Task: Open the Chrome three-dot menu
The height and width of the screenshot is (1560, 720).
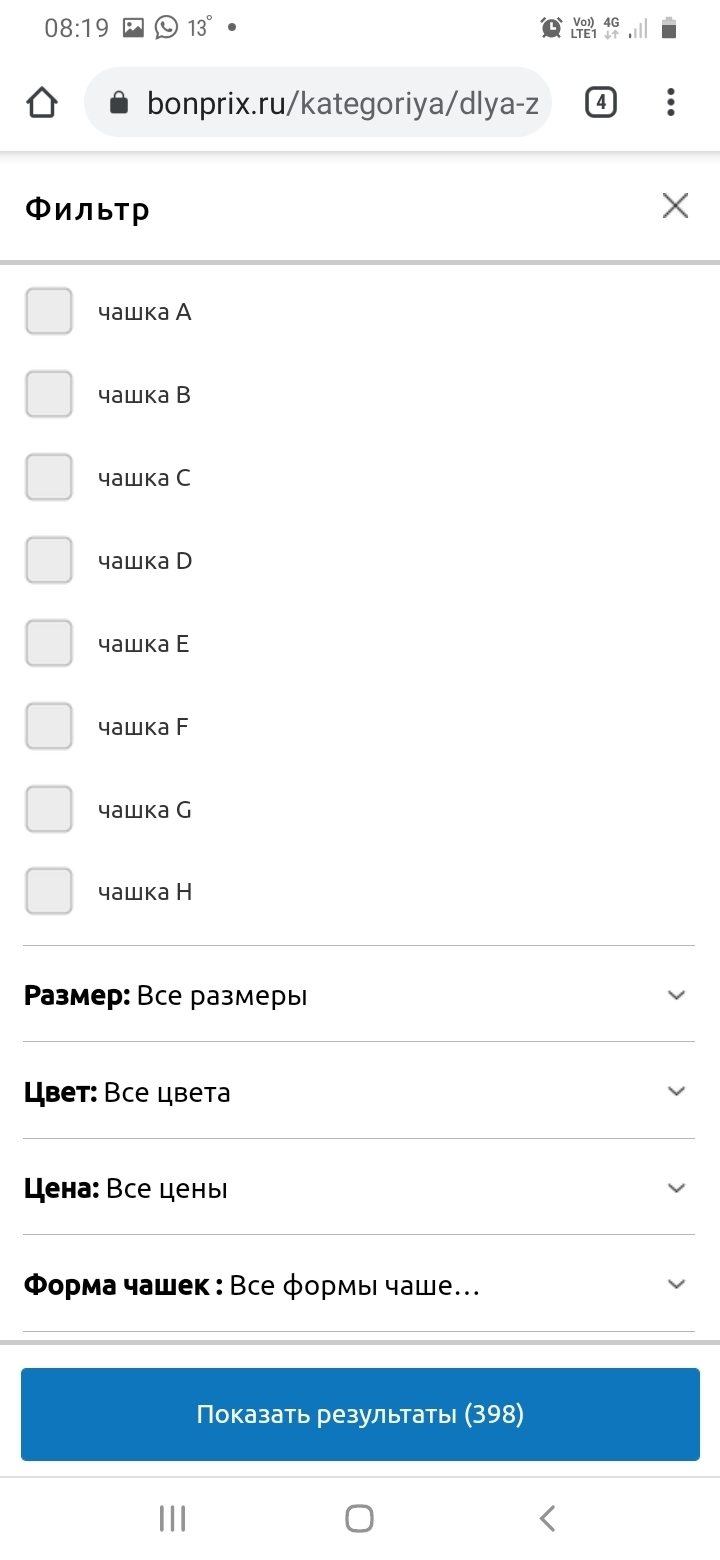Action: click(x=670, y=102)
